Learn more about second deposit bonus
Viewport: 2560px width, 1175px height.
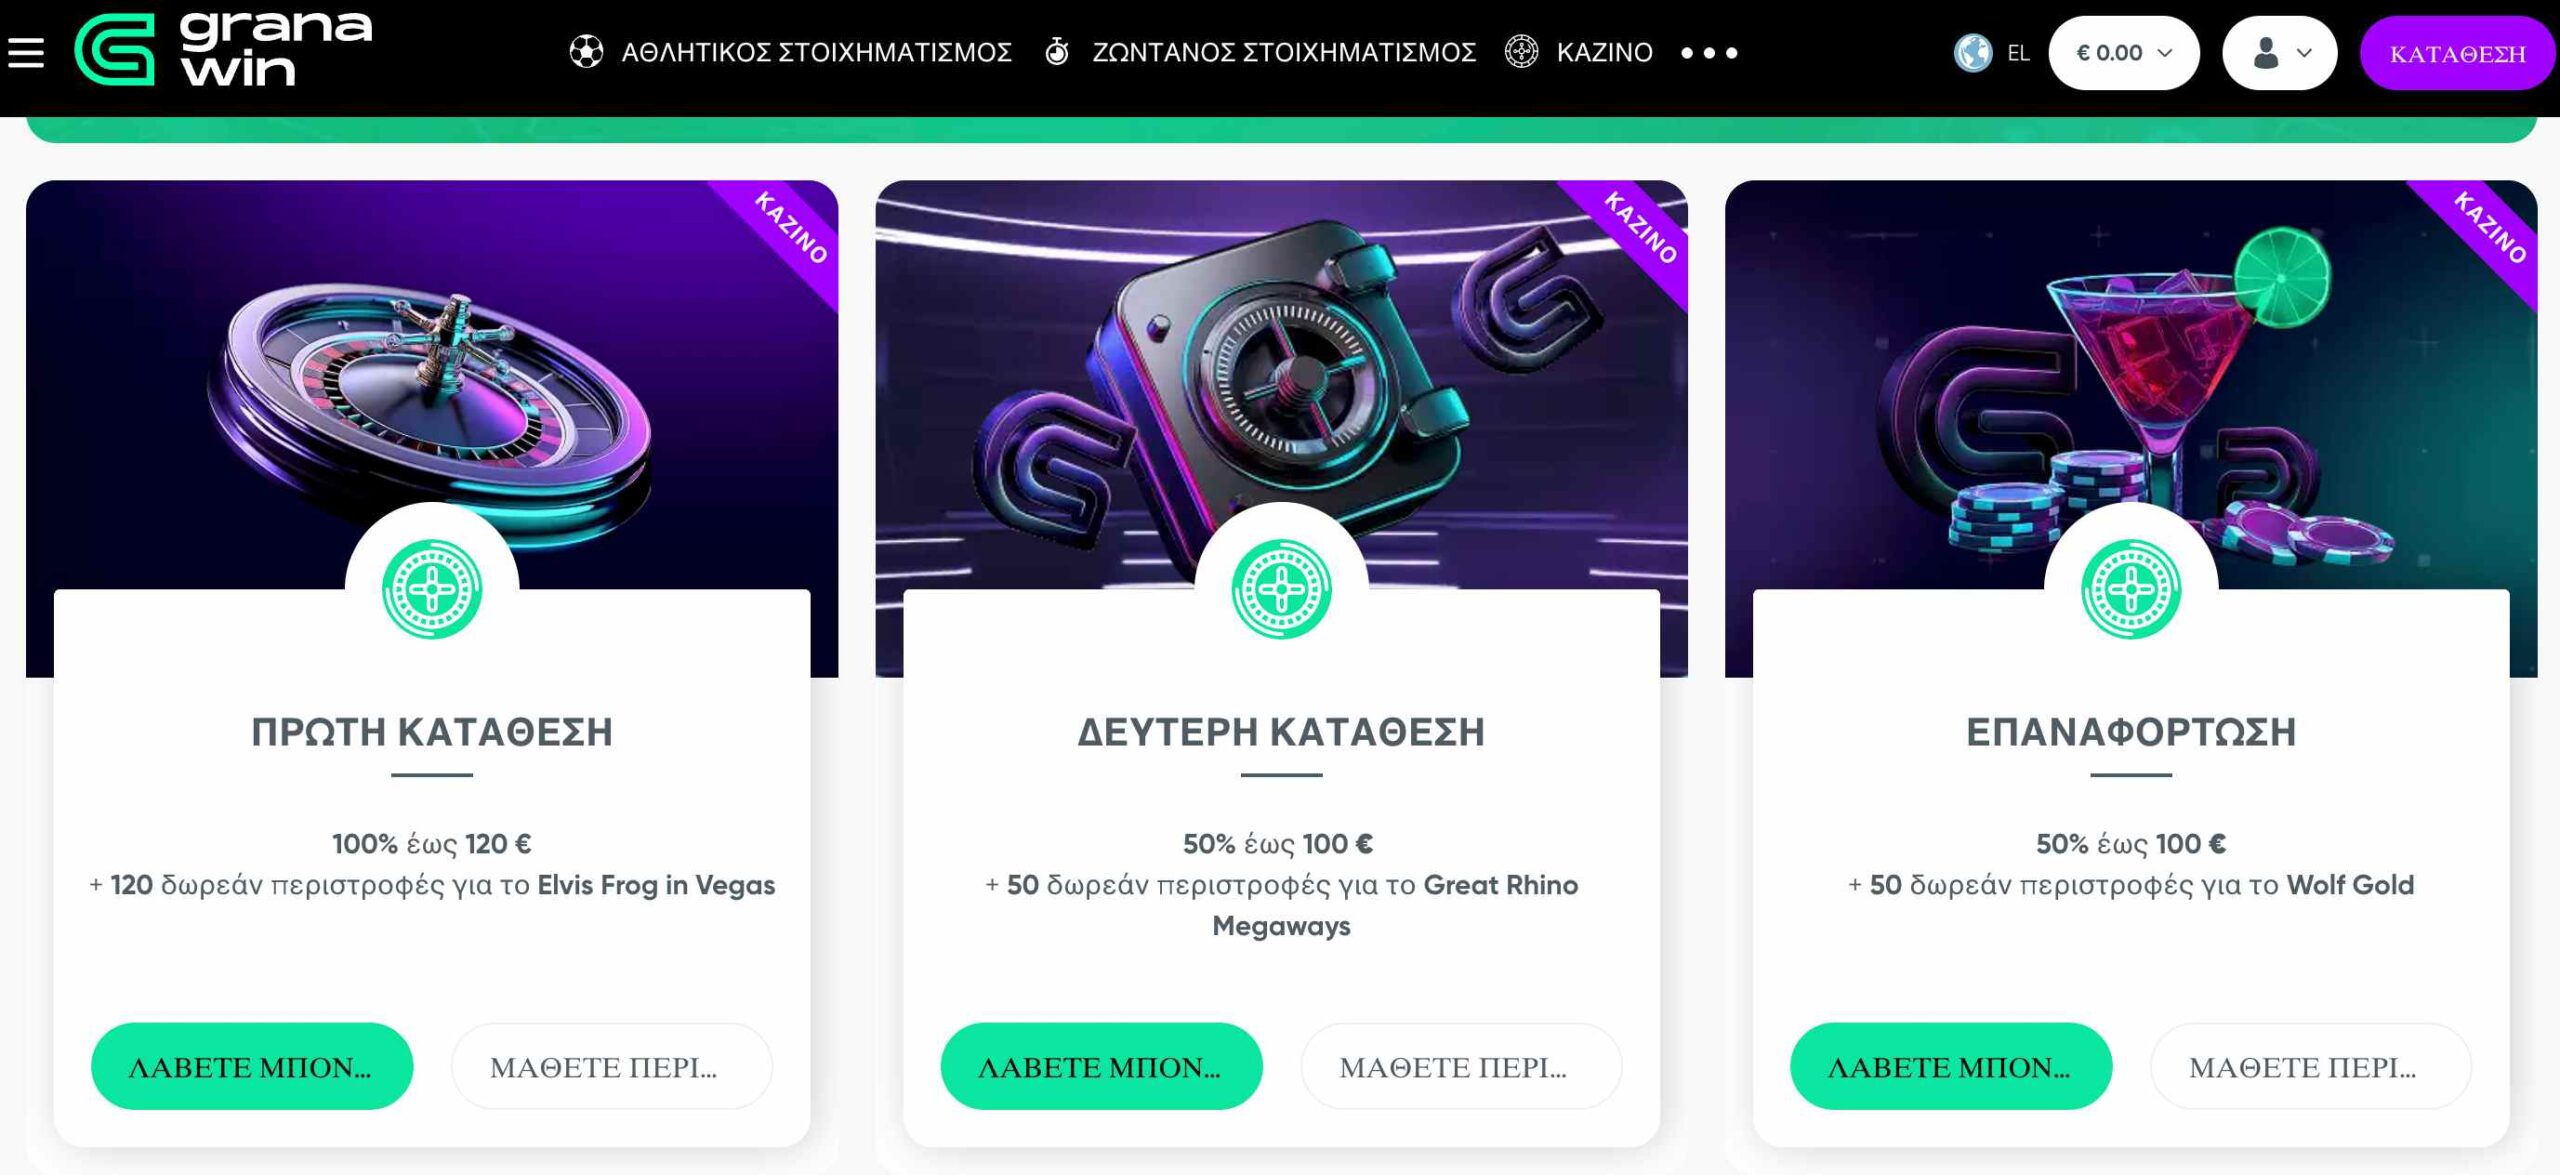pos(1461,1066)
